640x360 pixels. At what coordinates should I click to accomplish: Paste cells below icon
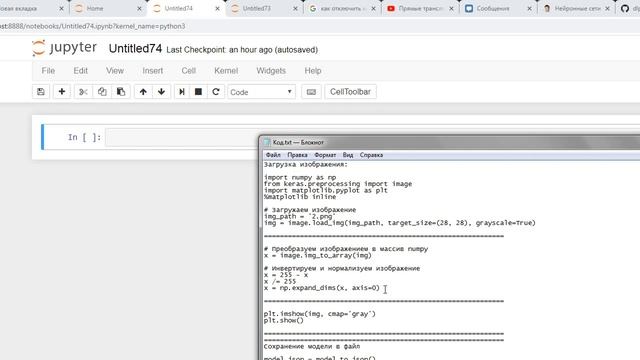[x=121, y=92]
